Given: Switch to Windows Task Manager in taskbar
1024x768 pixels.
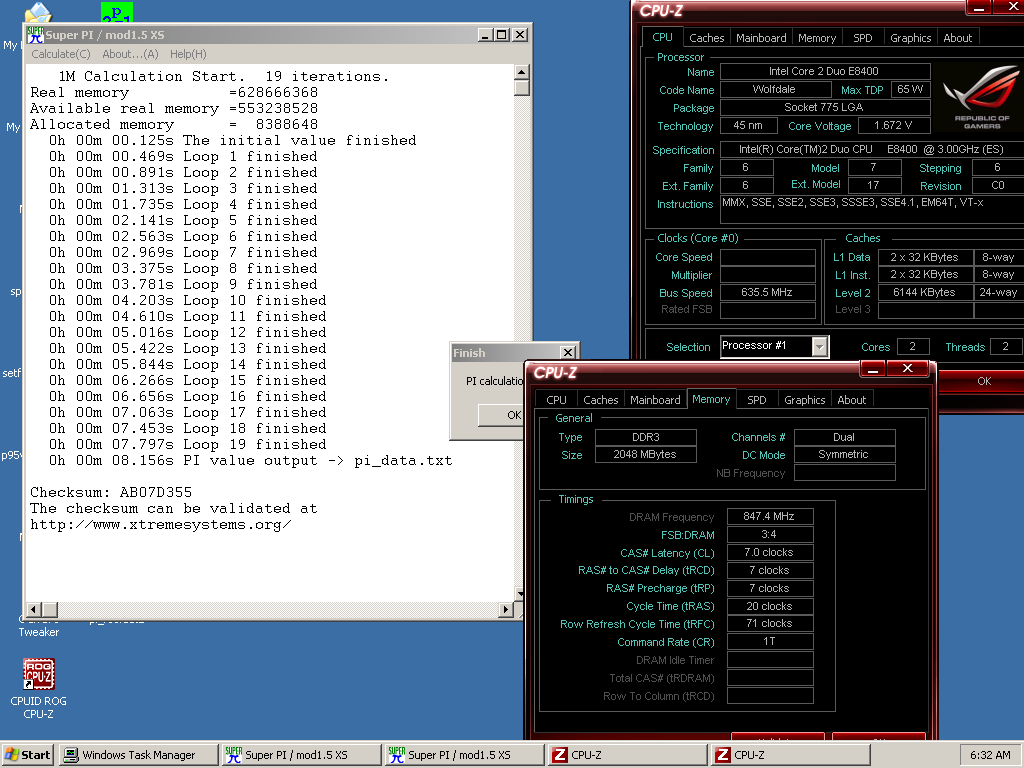Looking at the screenshot, I should click(138, 755).
